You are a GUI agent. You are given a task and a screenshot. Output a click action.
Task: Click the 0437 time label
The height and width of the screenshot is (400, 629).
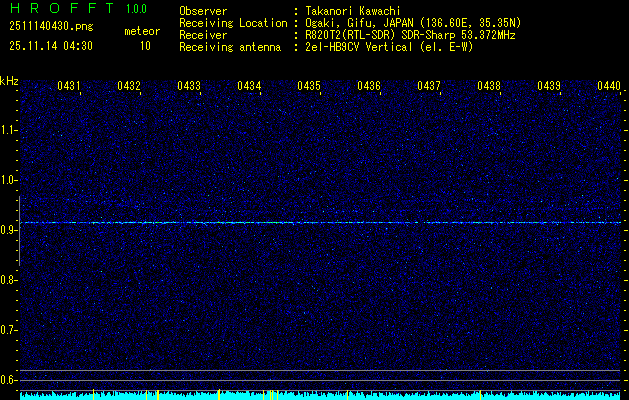(x=429, y=85)
